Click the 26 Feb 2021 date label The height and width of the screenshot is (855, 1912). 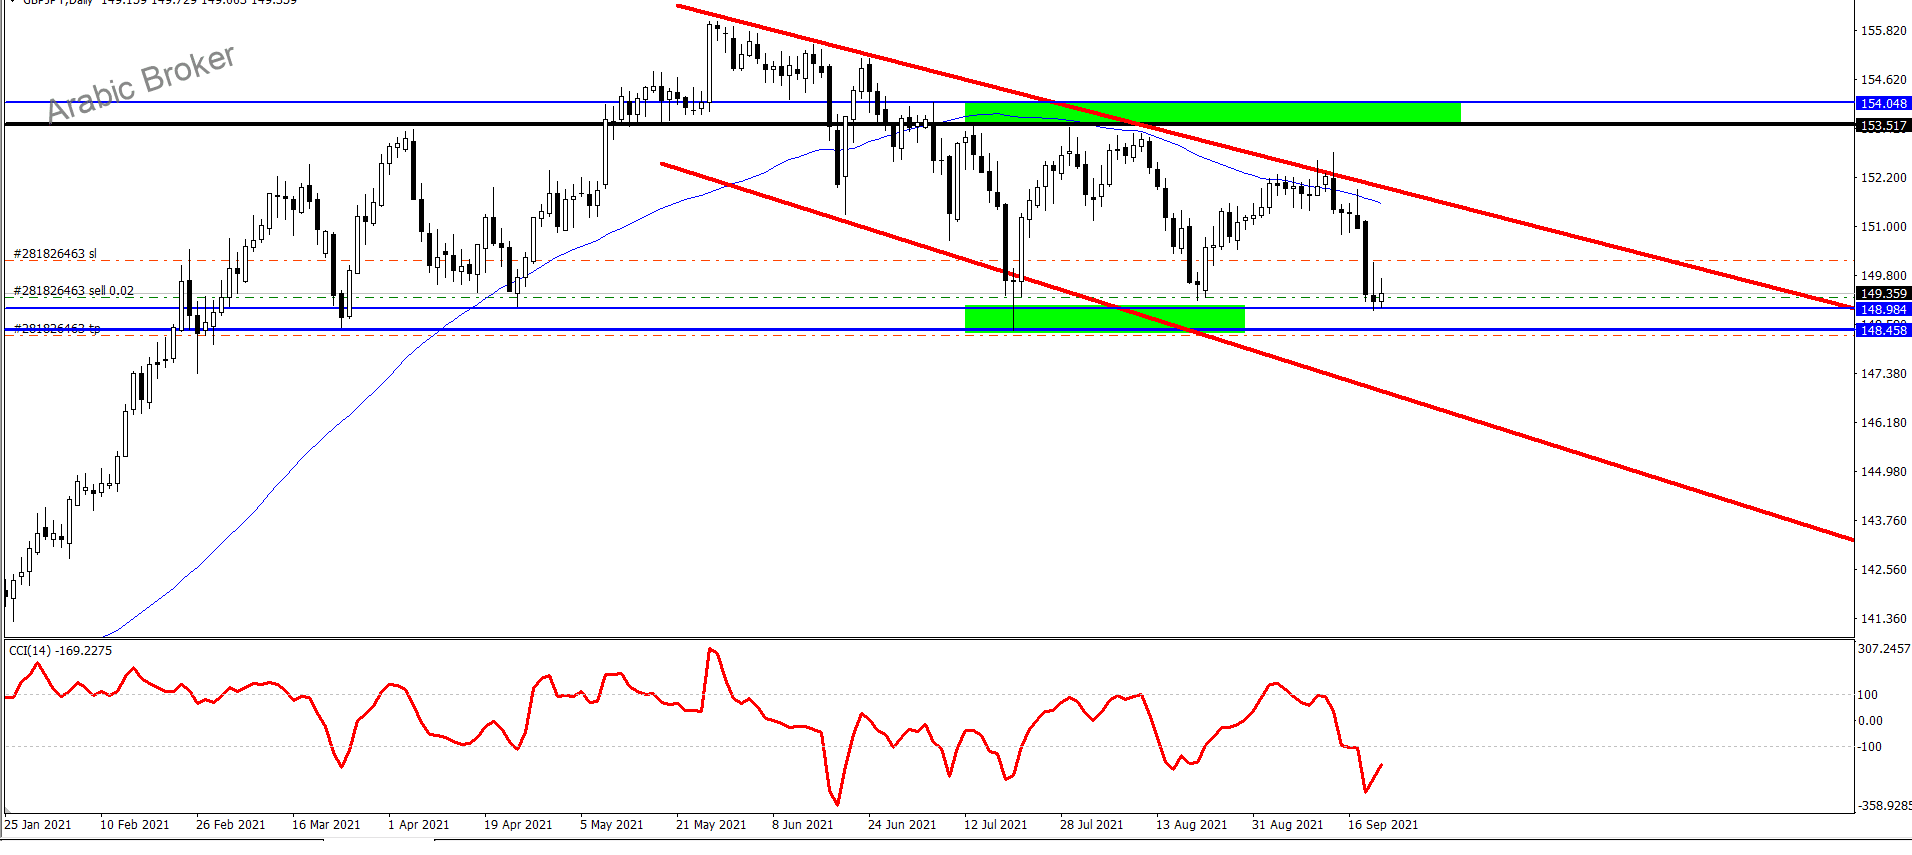tap(230, 825)
